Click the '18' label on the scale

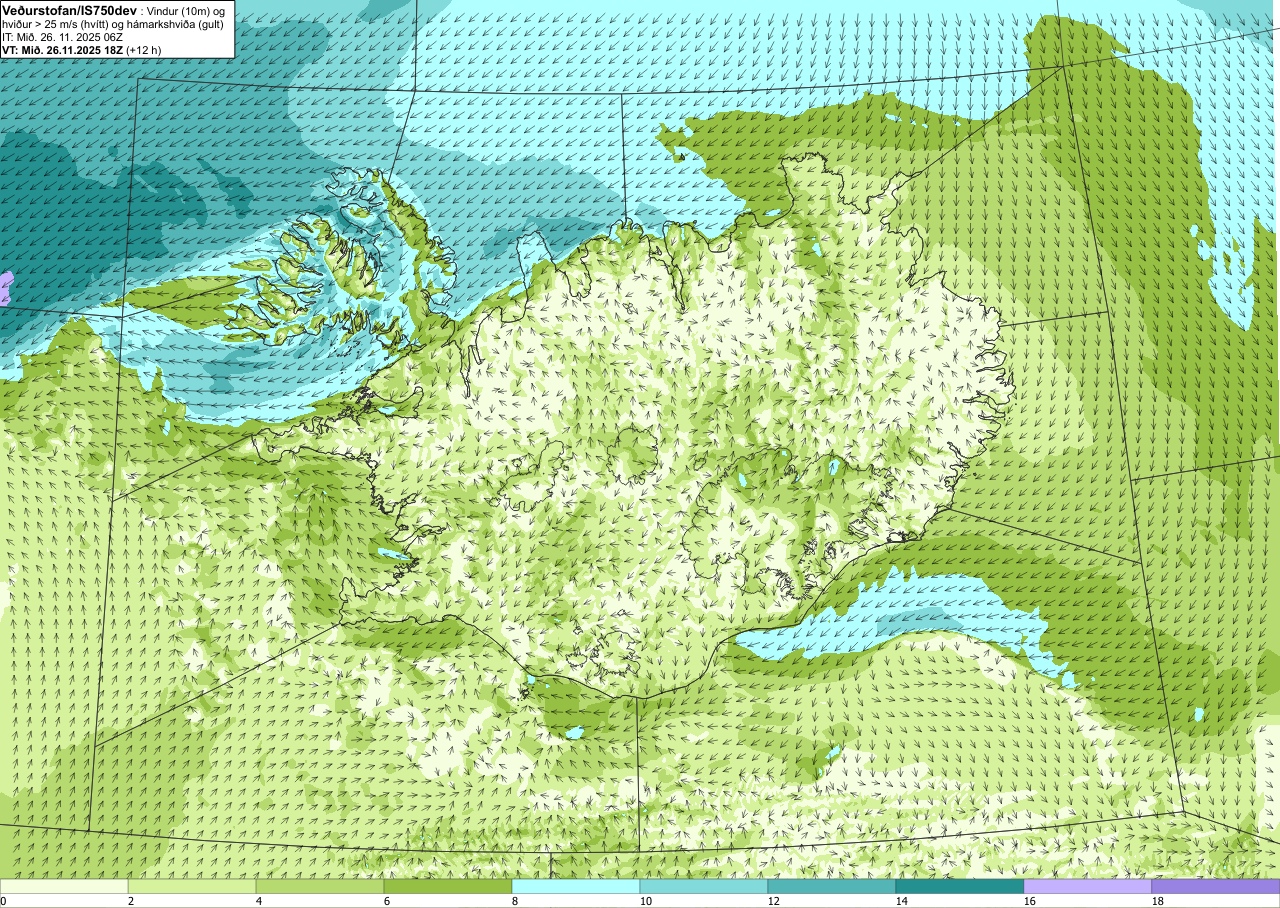(x=1158, y=901)
